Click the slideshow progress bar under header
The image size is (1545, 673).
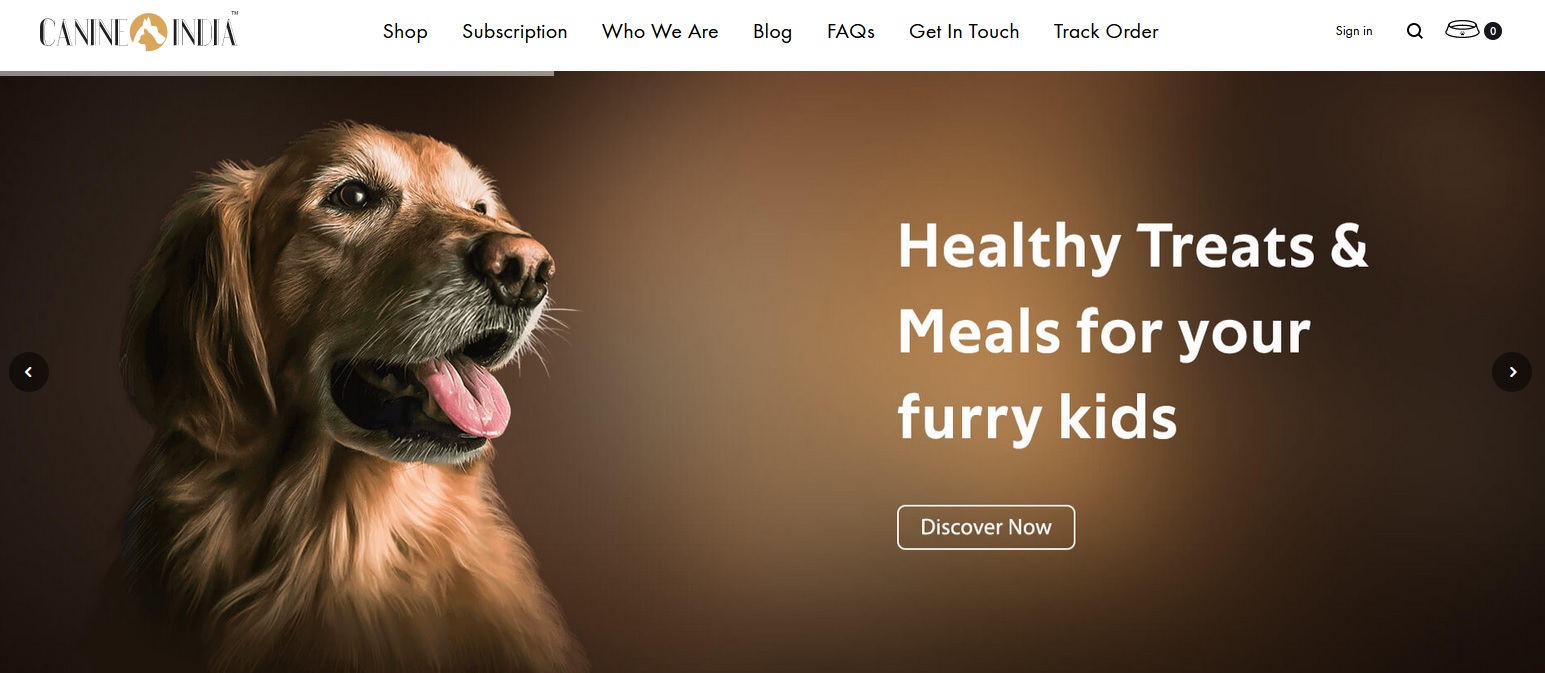pos(277,73)
